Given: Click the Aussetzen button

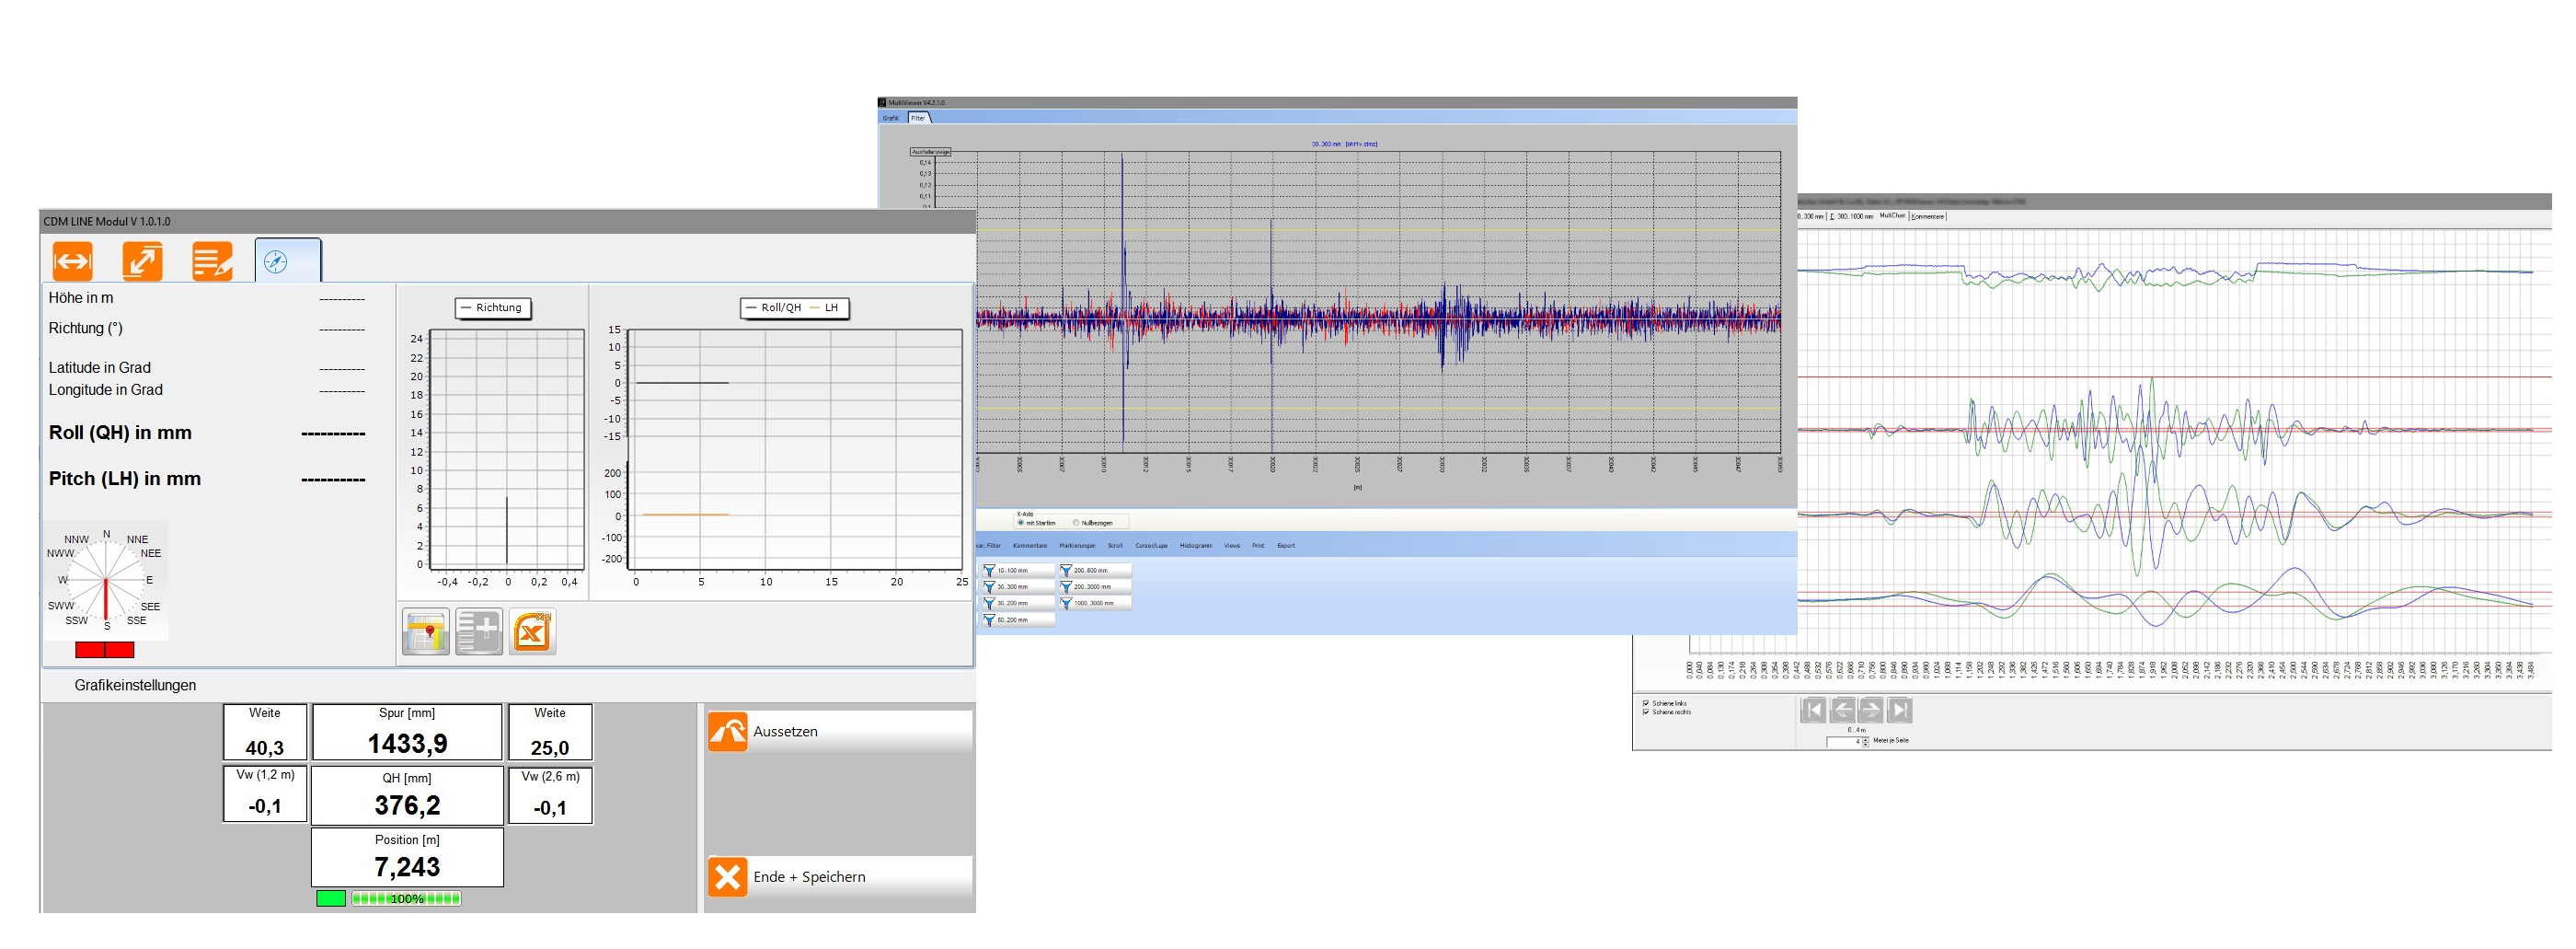Looking at the screenshot, I should coord(840,732).
